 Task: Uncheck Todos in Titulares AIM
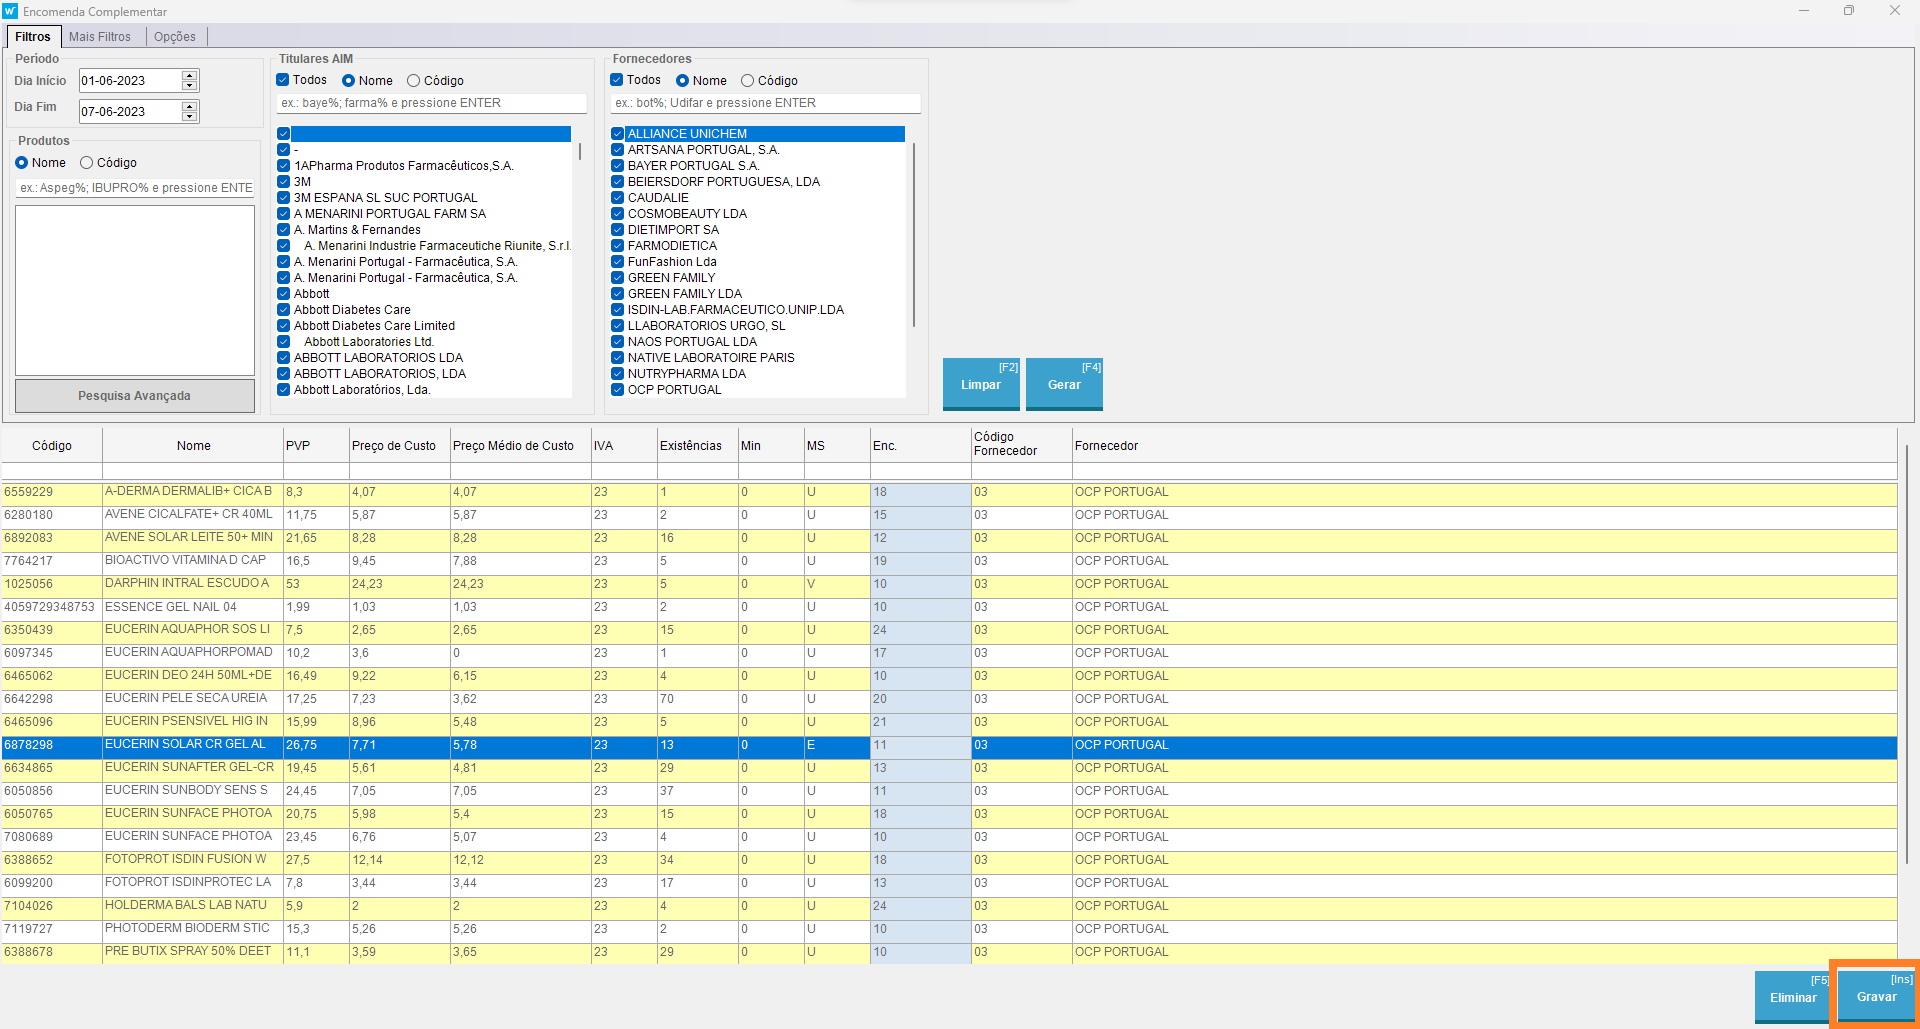click(283, 80)
